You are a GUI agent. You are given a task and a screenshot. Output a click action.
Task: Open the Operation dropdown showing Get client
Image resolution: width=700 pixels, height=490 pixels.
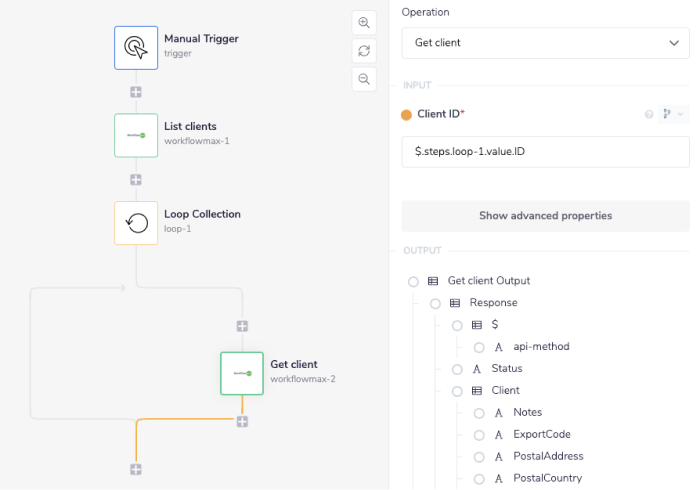click(x=545, y=43)
